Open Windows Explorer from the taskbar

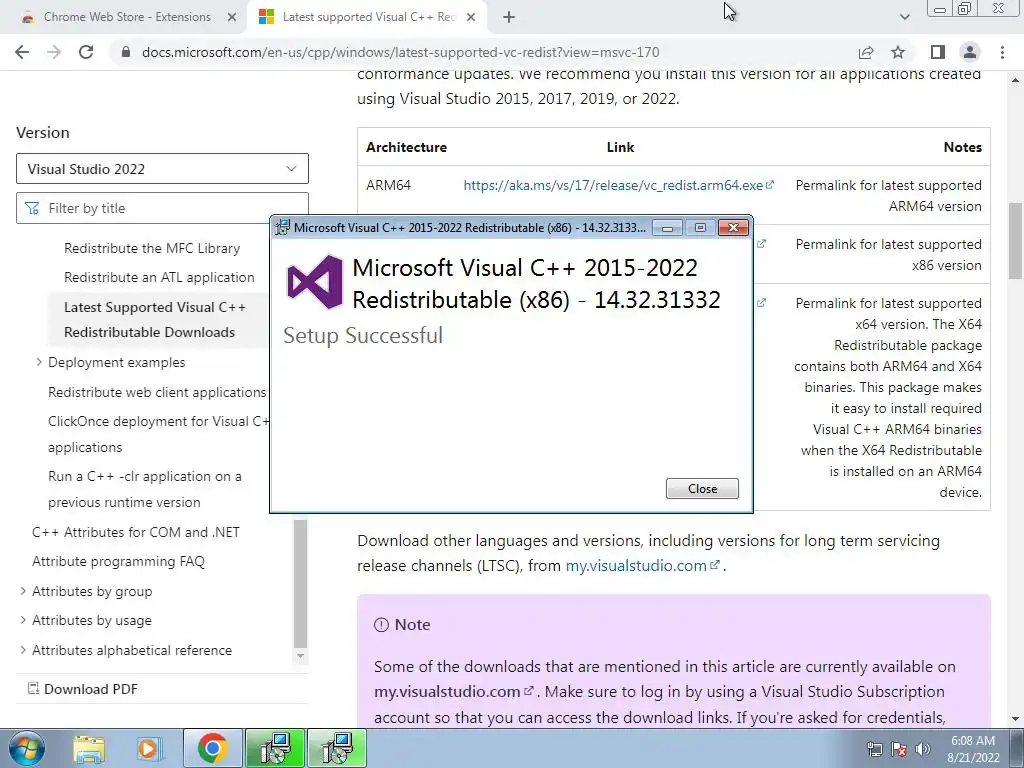point(89,749)
